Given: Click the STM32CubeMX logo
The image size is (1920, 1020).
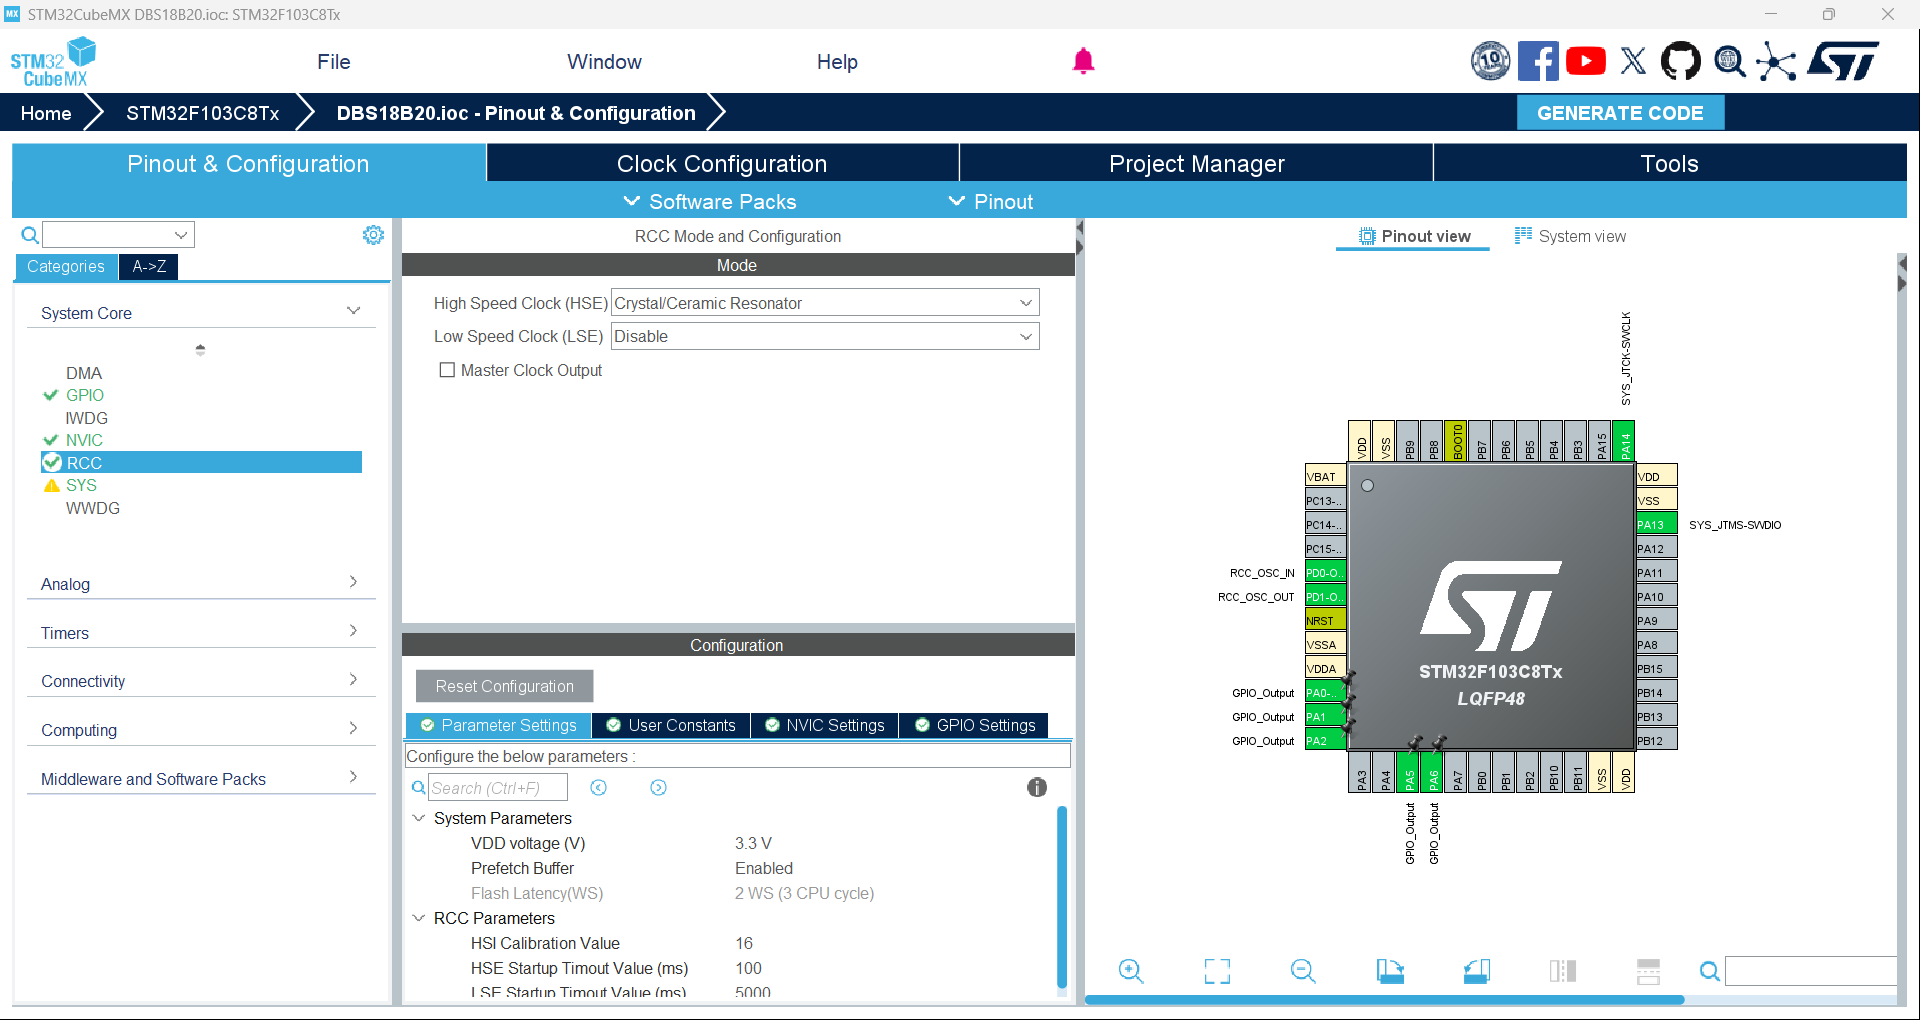Looking at the screenshot, I should coord(53,62).
